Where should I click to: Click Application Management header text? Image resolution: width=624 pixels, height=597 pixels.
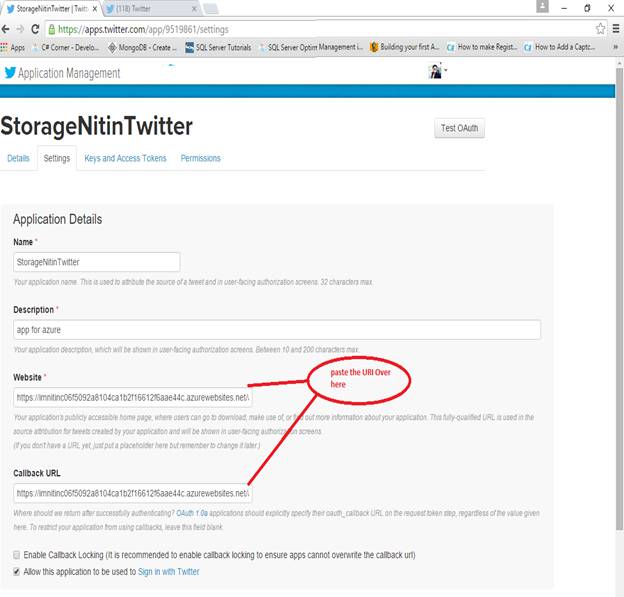coord(69,73)
